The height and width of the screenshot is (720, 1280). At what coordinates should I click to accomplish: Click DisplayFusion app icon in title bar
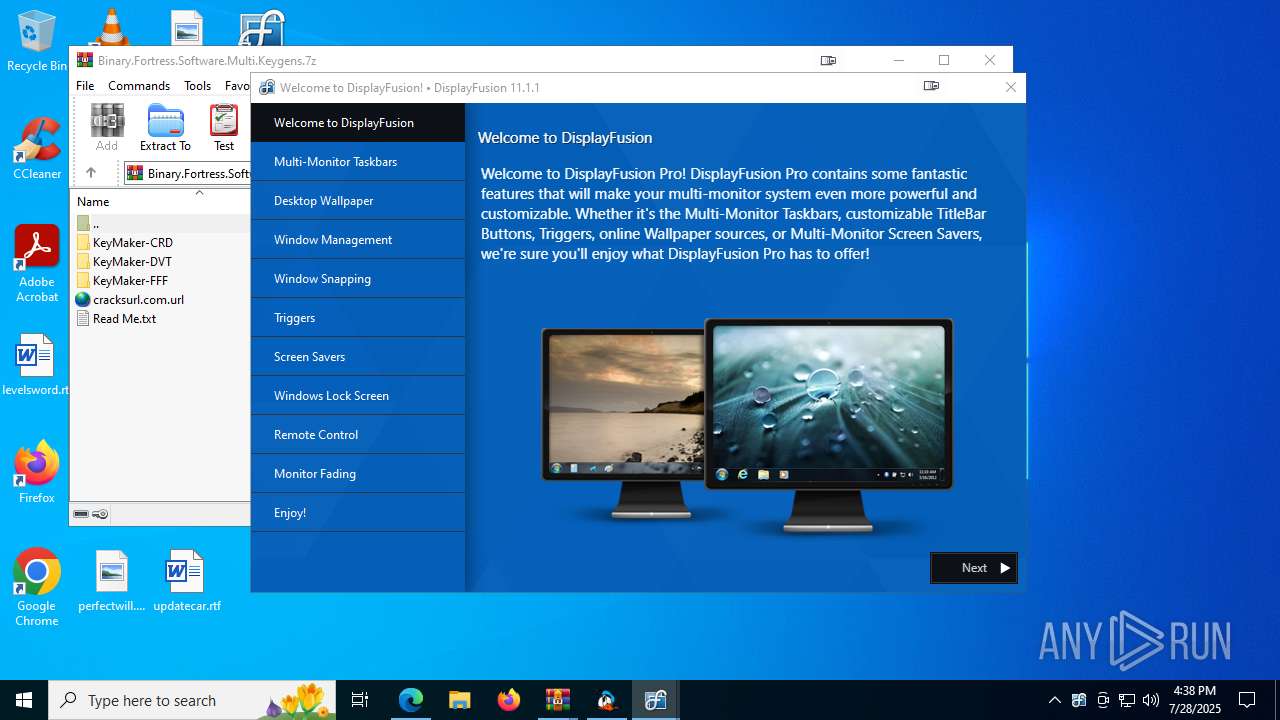(267, 87)
